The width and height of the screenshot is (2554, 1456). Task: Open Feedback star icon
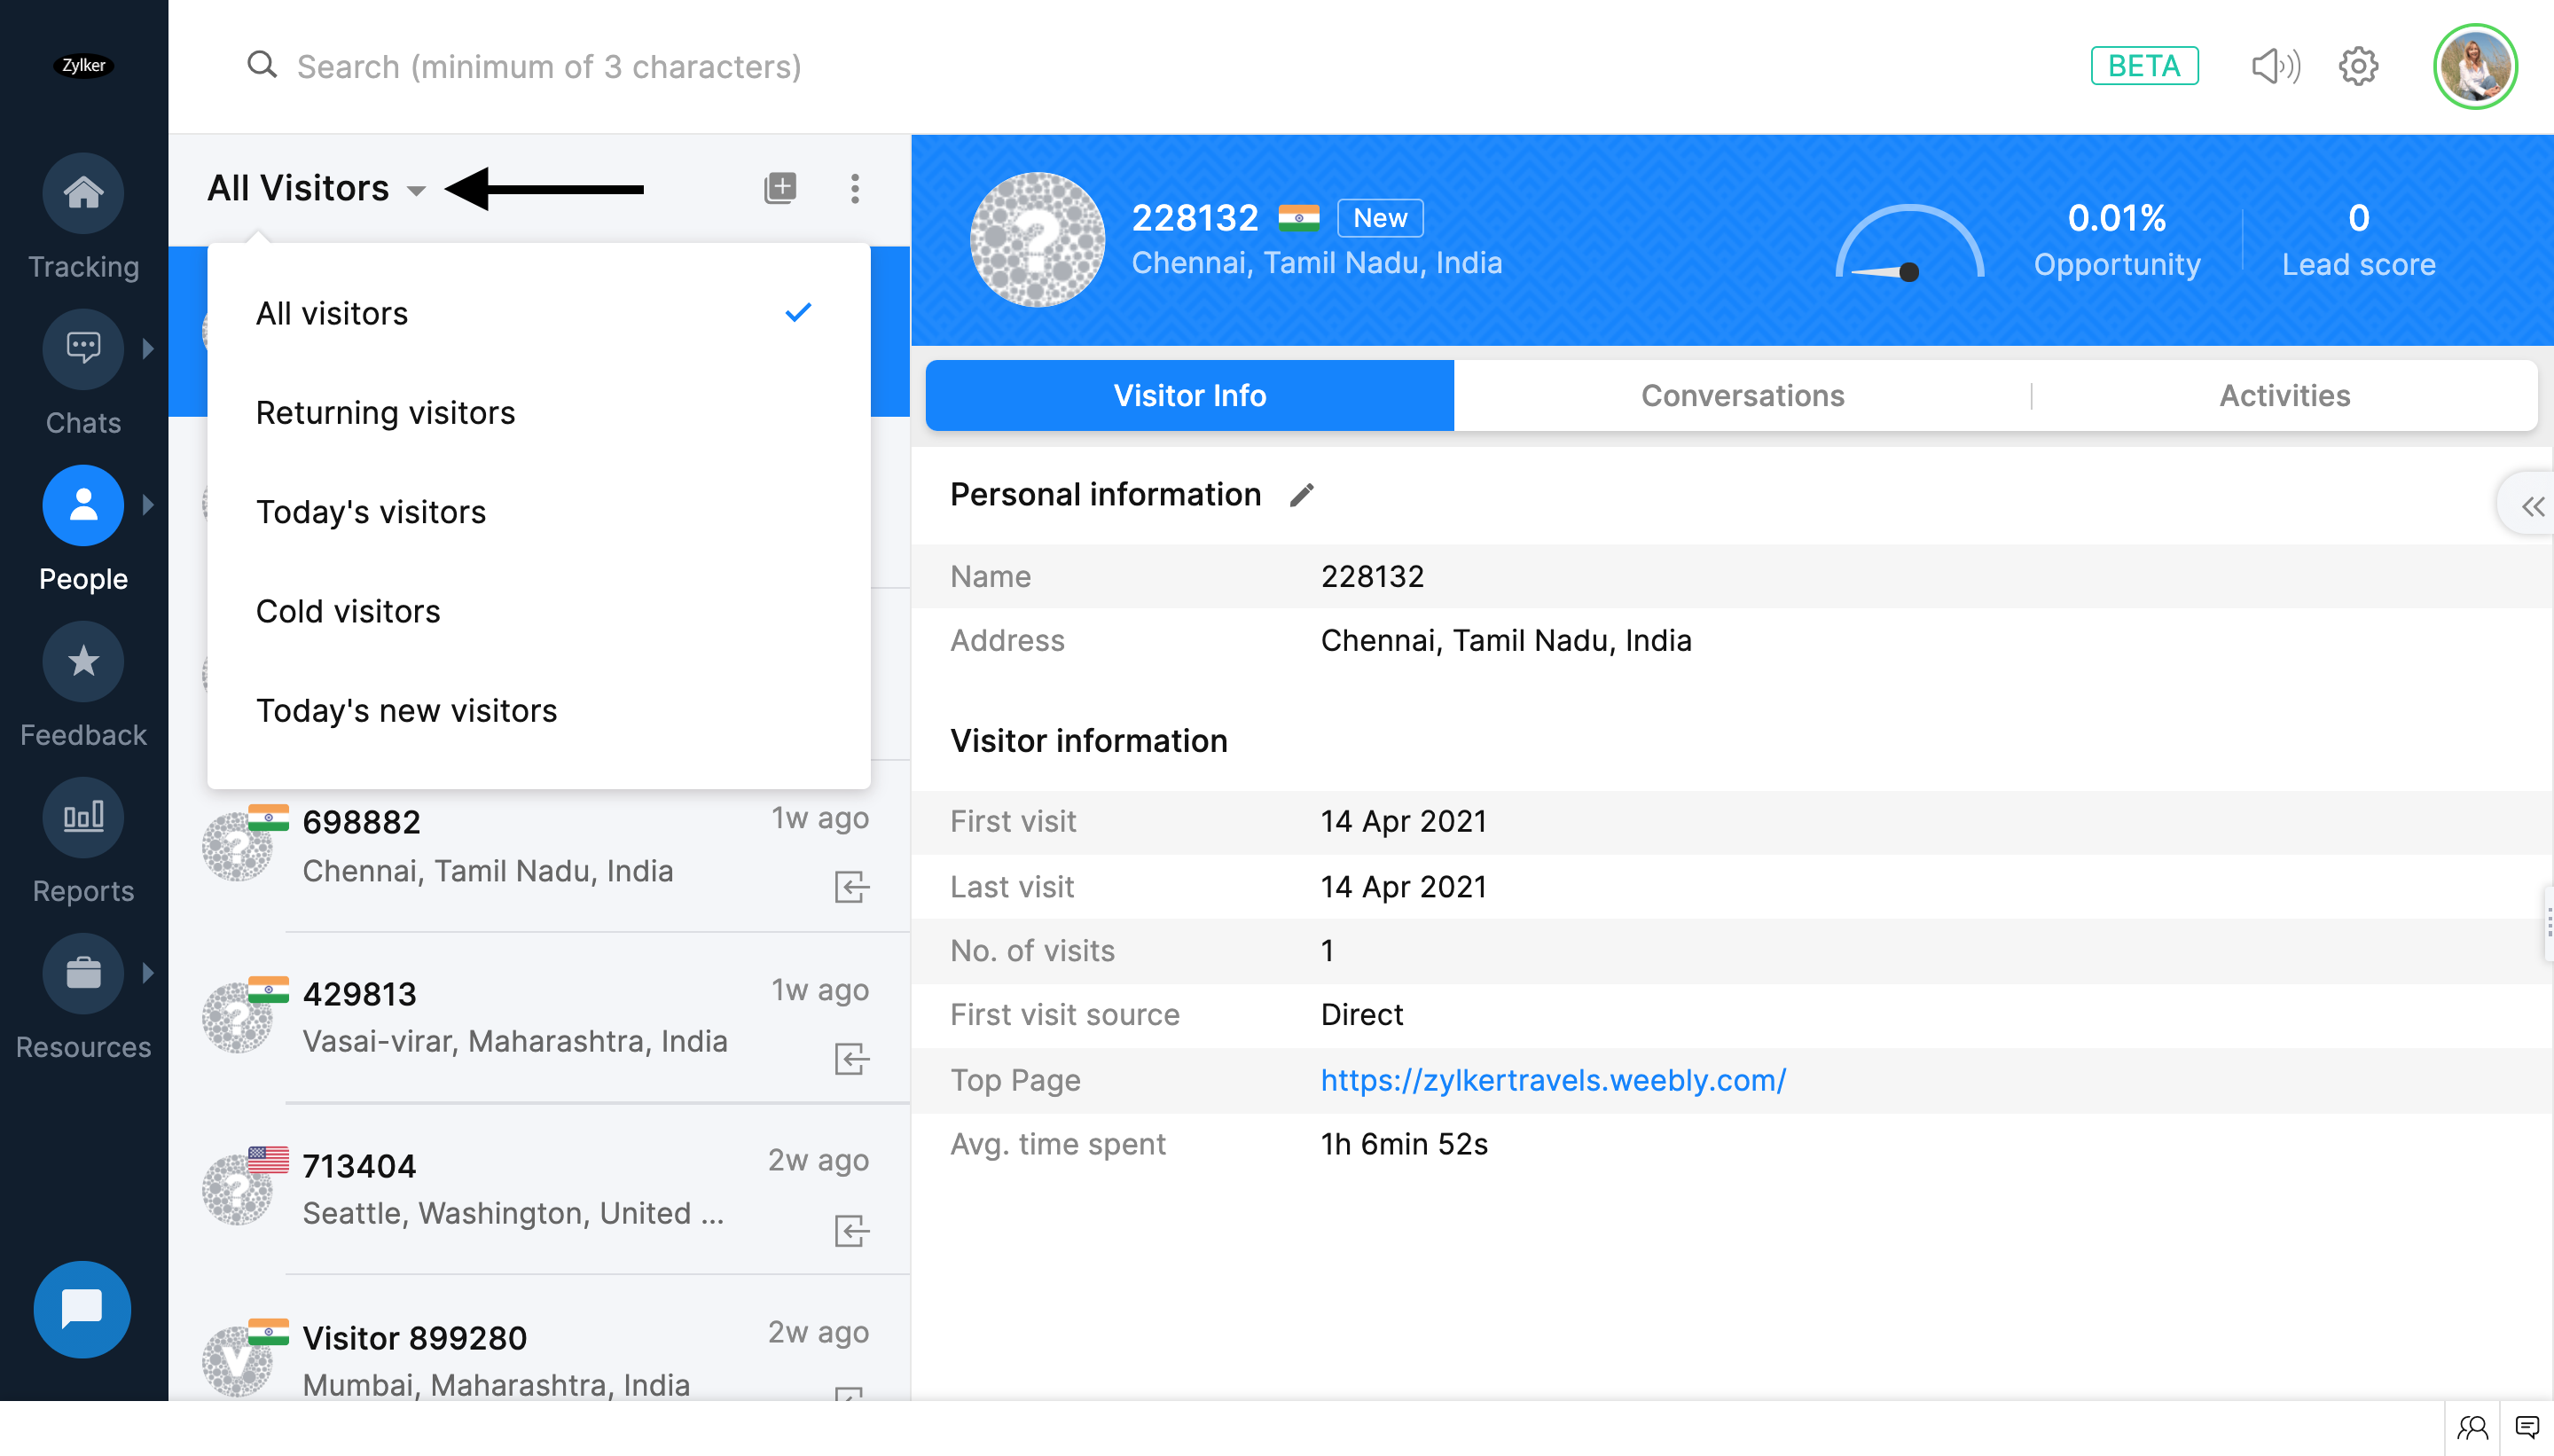point(83,661)
